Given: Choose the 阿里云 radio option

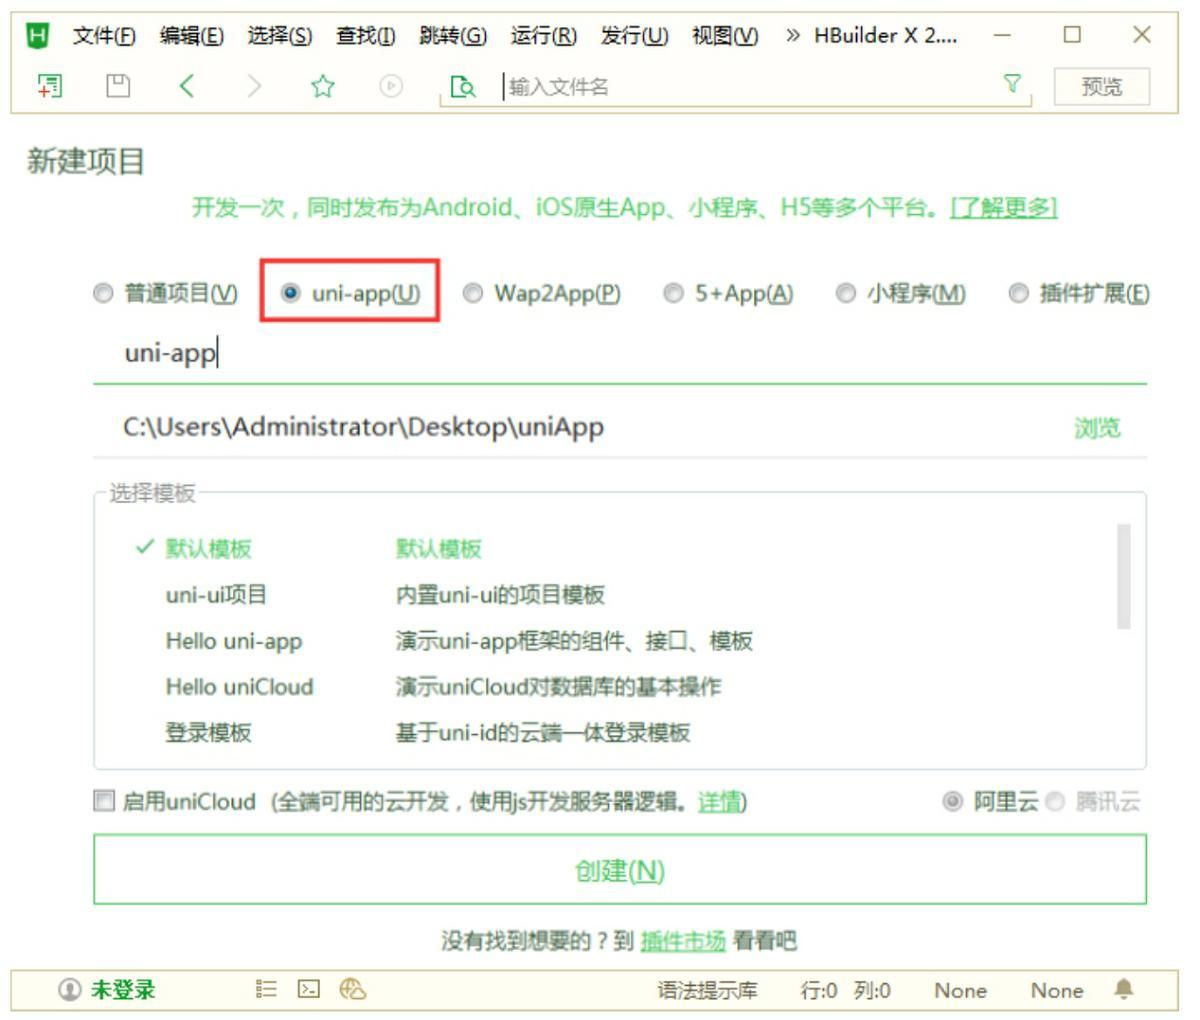Looking at the screenshot, I should pos(953,802).
